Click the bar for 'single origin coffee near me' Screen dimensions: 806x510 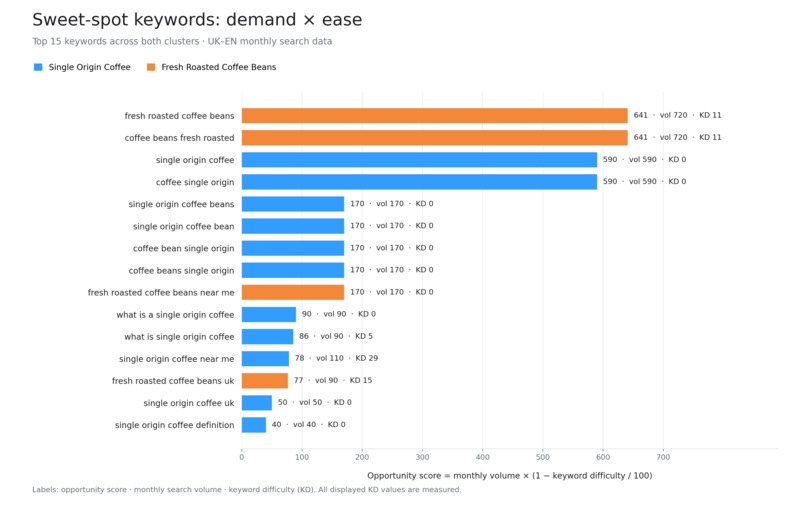tap(265, 359)
